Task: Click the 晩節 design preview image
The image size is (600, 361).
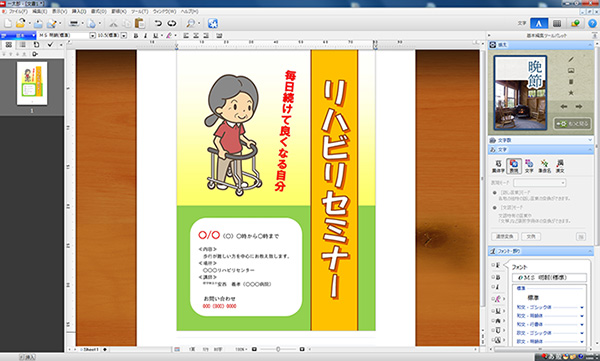Action: pyautogui.click(x=520, y=92)
